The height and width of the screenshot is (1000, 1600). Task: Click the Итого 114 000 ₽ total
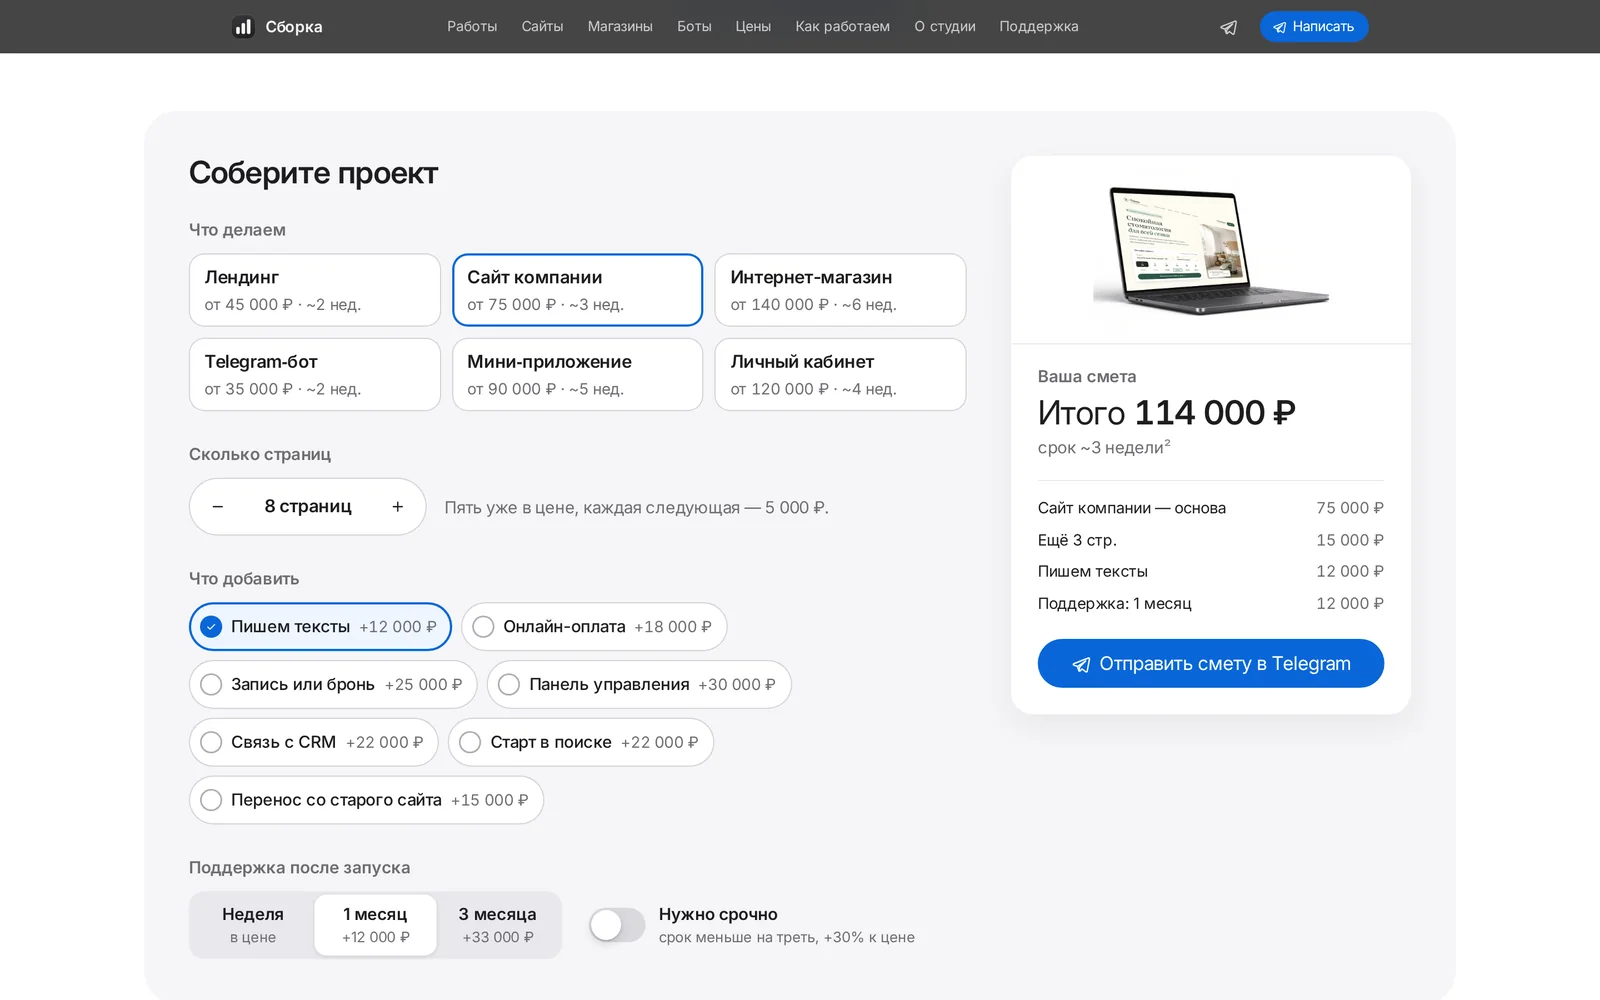tap(1166, 413)
